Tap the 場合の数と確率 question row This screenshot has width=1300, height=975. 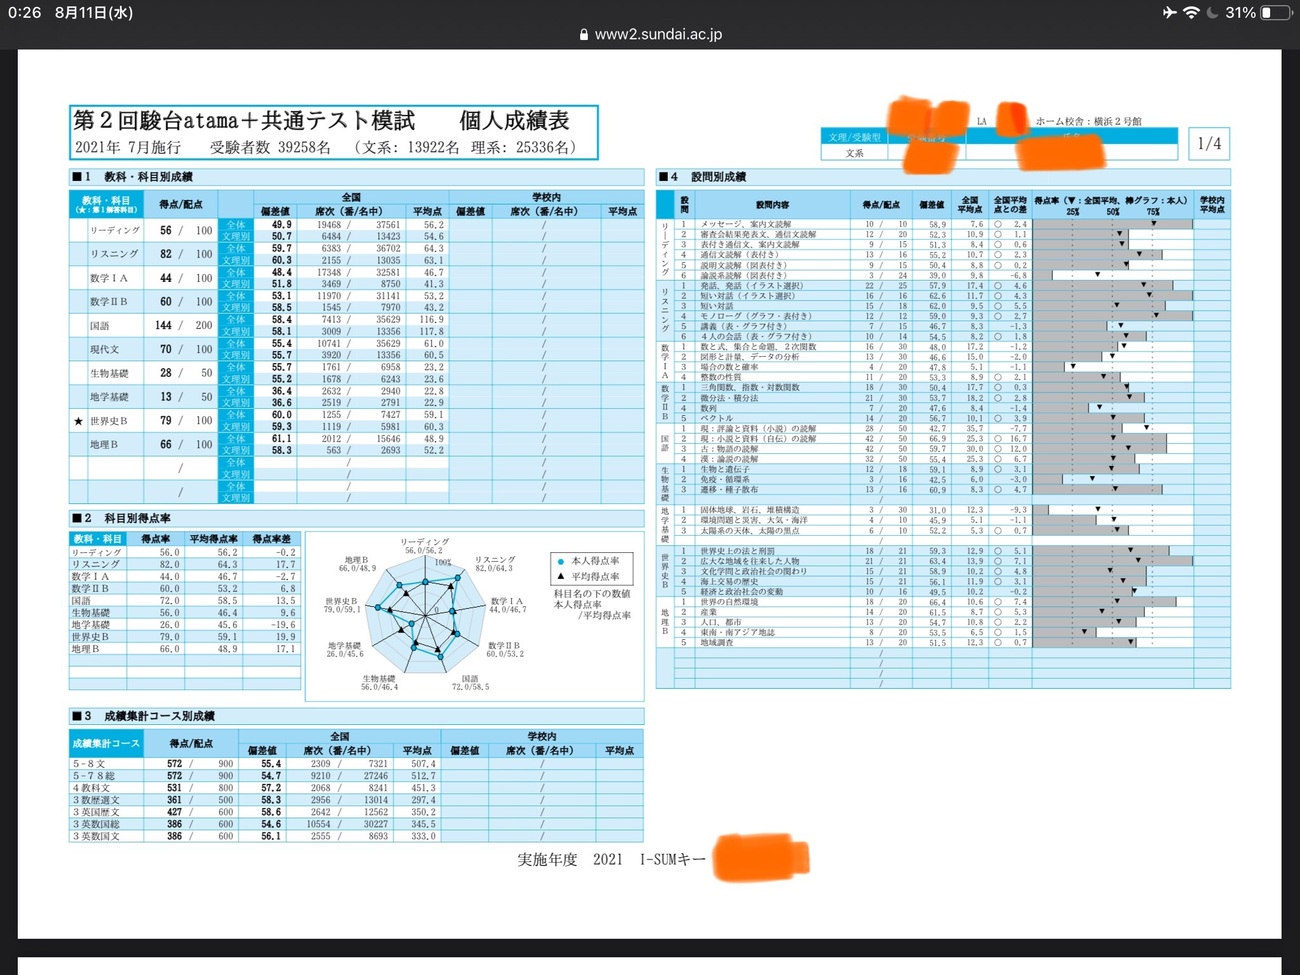(x=952, y=367)
